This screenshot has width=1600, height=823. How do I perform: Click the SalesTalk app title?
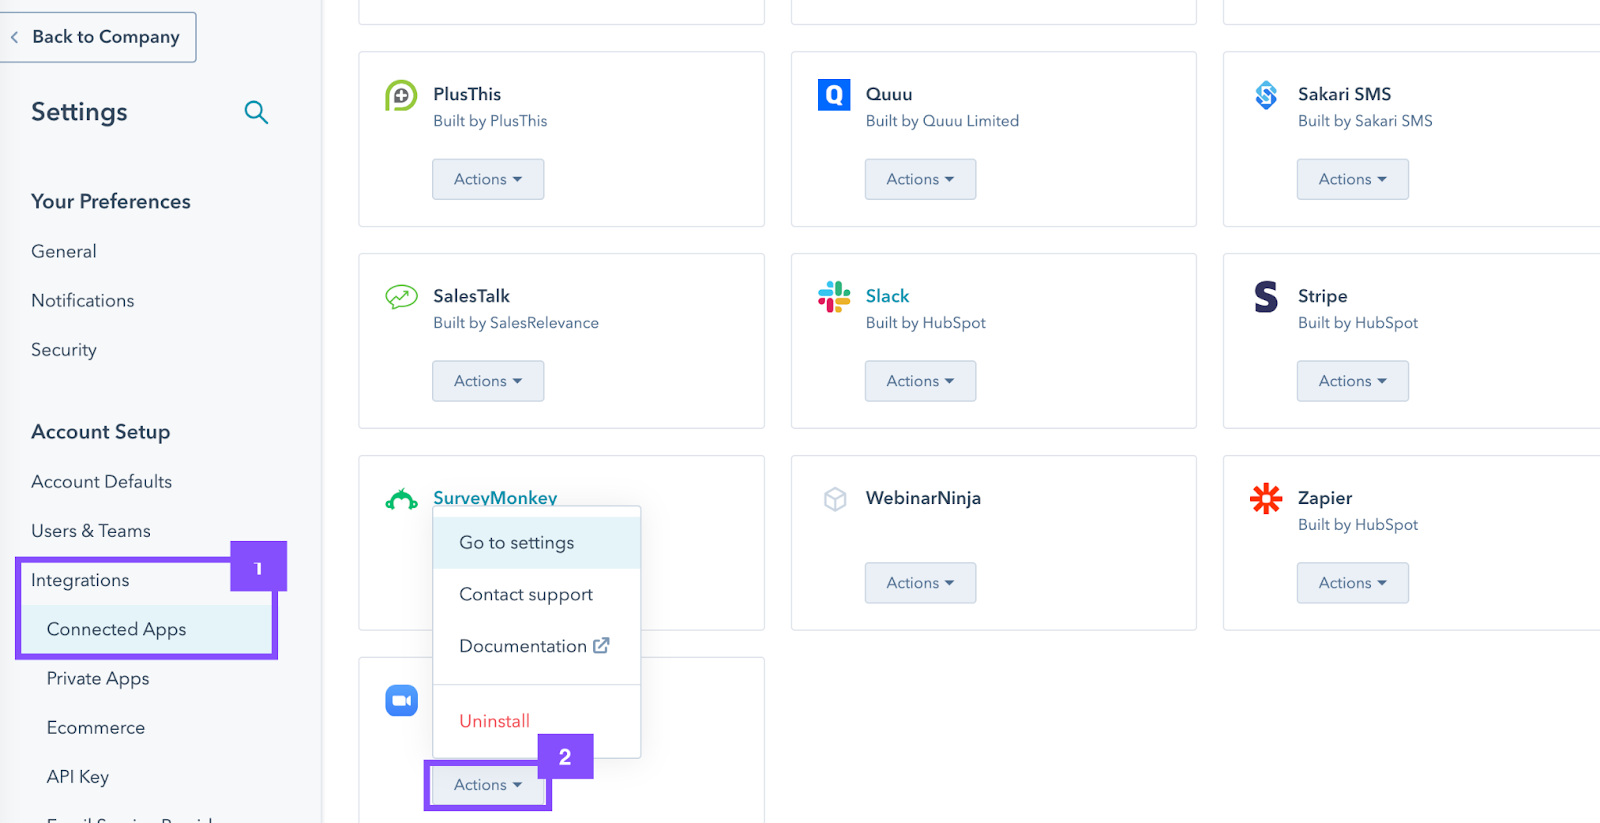[471, 296]
